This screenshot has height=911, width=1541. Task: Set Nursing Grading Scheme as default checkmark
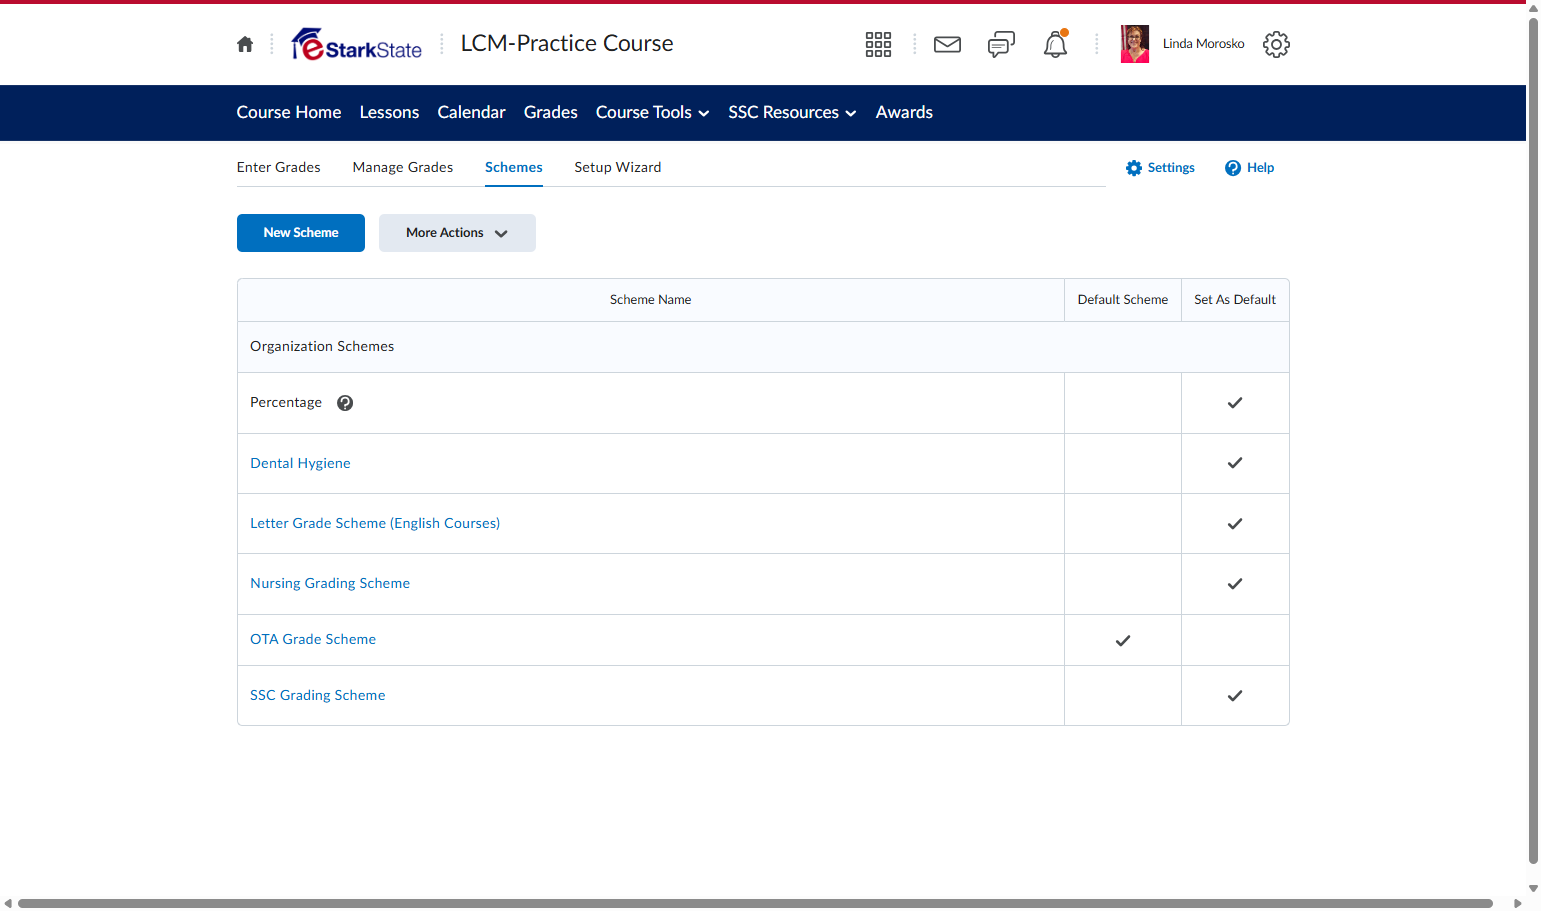pyautogui.click(x=1235, y=584)
